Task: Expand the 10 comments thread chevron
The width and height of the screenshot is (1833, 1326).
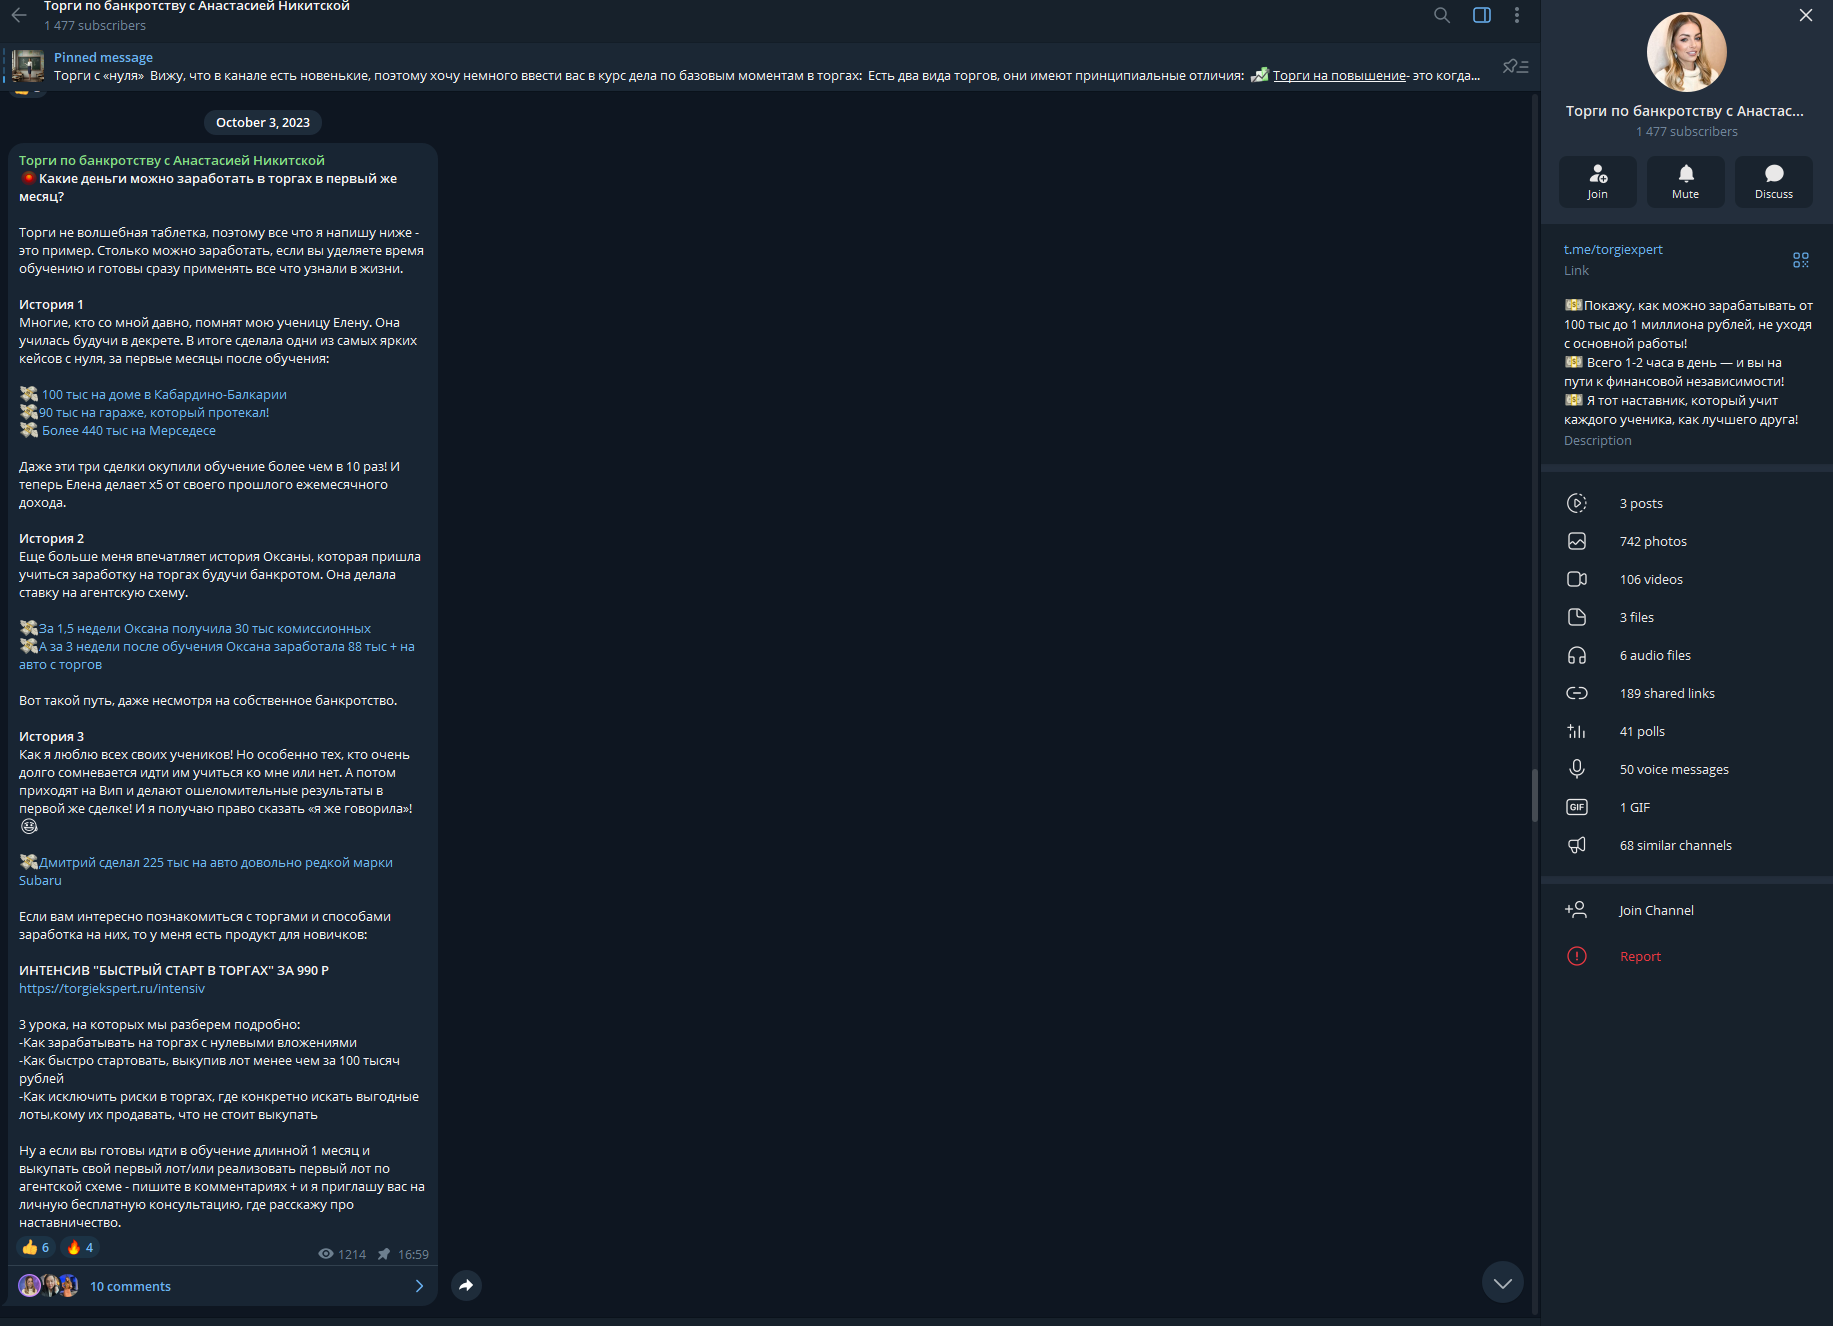Action: point(419,1286)
